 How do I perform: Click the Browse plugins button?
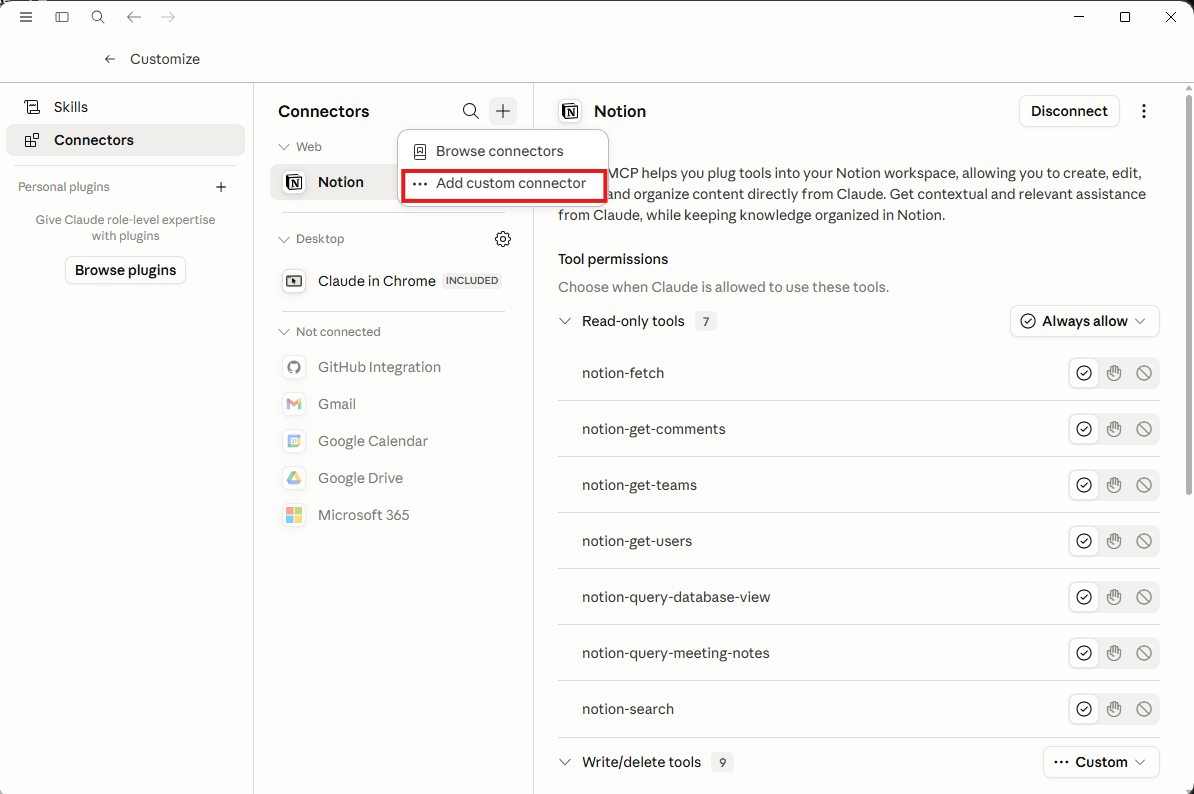click(126, 270)
